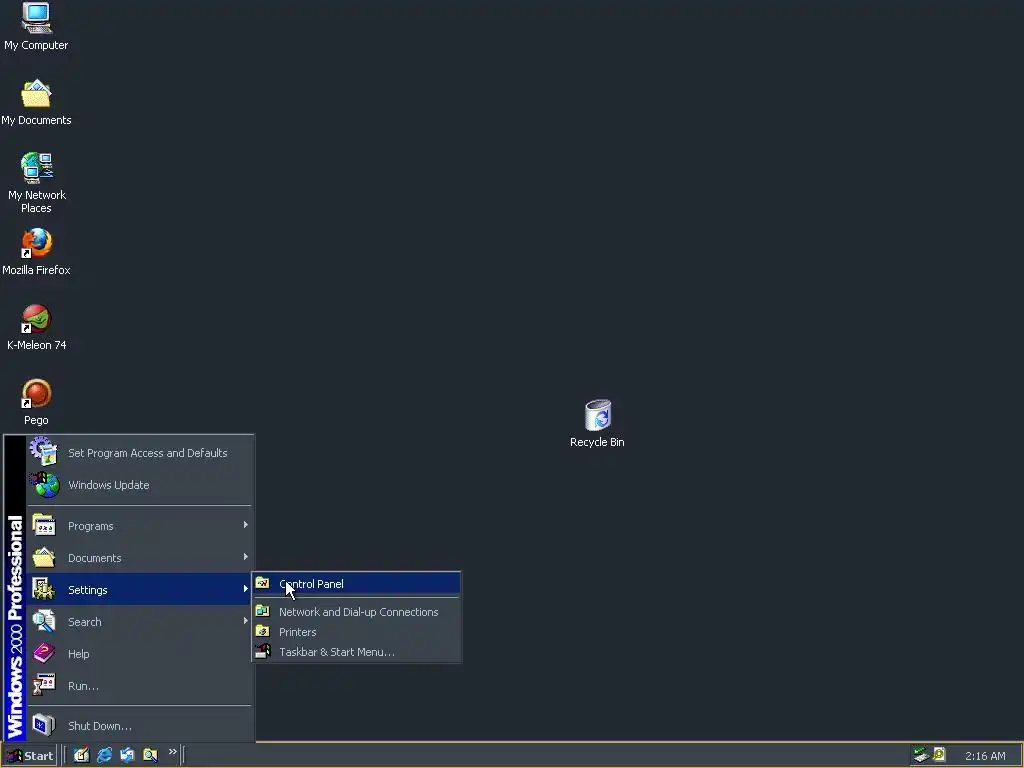Expand the Programs submenu
The image size is (1024, 768).
pyautogui.click(x=140, y=526)
